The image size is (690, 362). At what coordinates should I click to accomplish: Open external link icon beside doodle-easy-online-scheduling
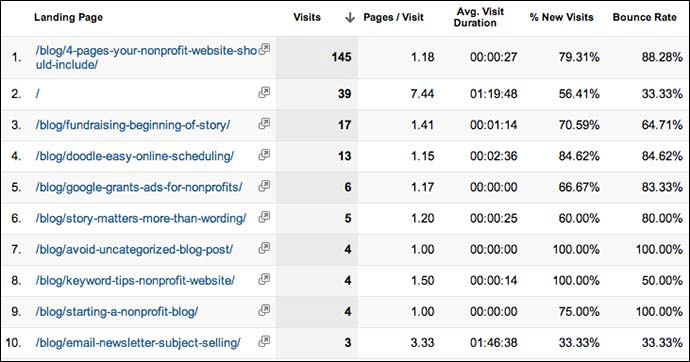tap(264, 155)
